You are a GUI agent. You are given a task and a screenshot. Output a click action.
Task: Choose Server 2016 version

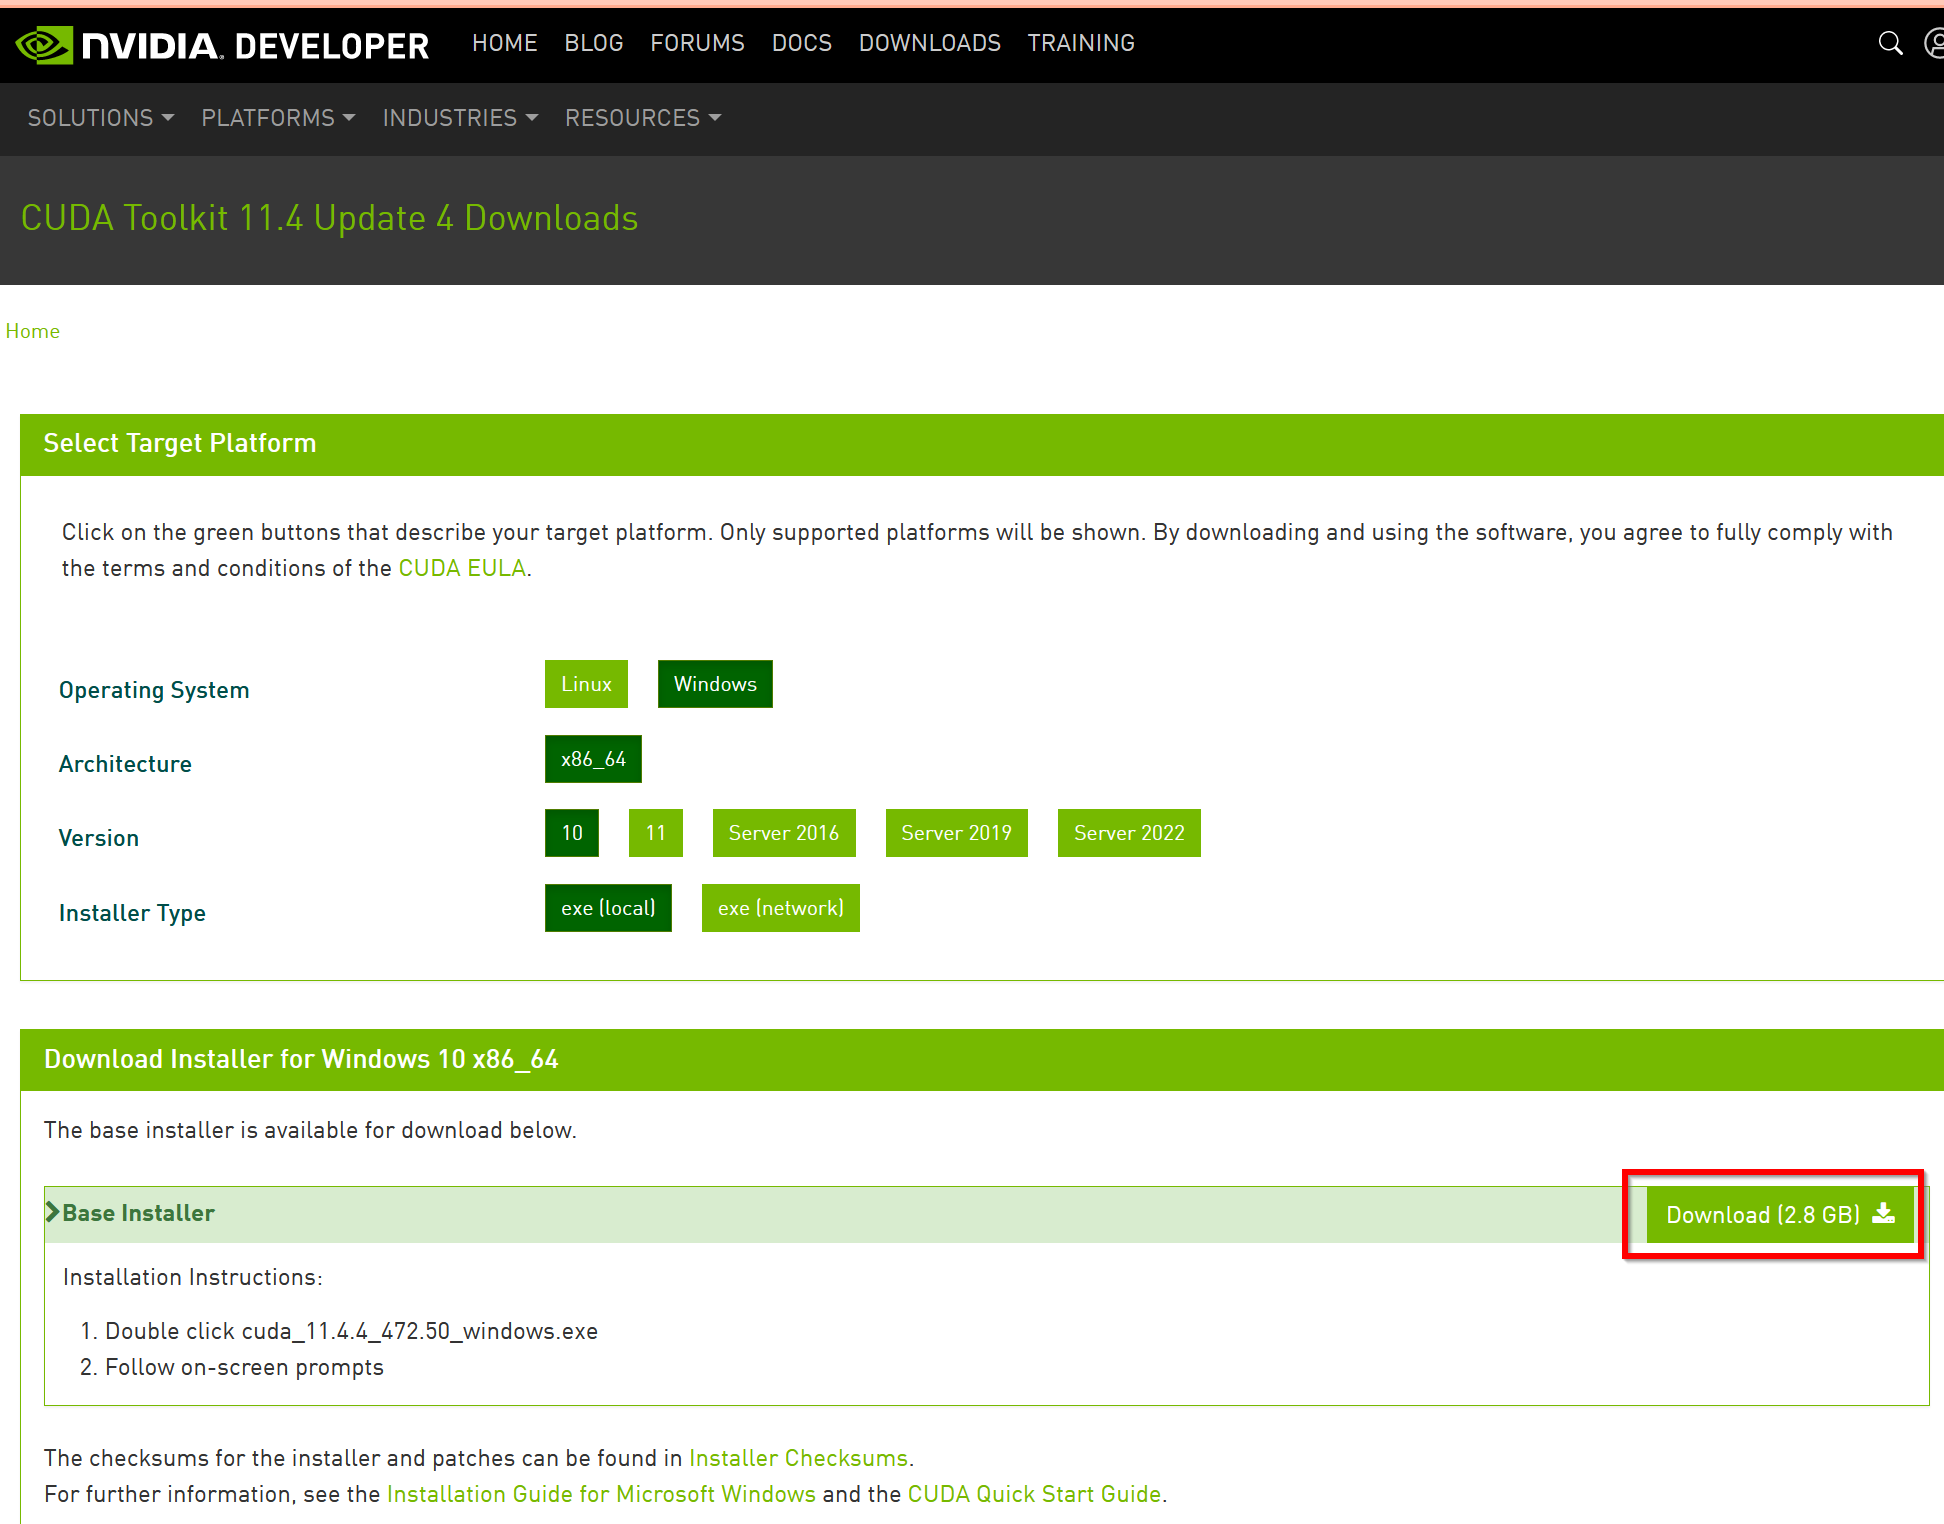pos(784,833)
